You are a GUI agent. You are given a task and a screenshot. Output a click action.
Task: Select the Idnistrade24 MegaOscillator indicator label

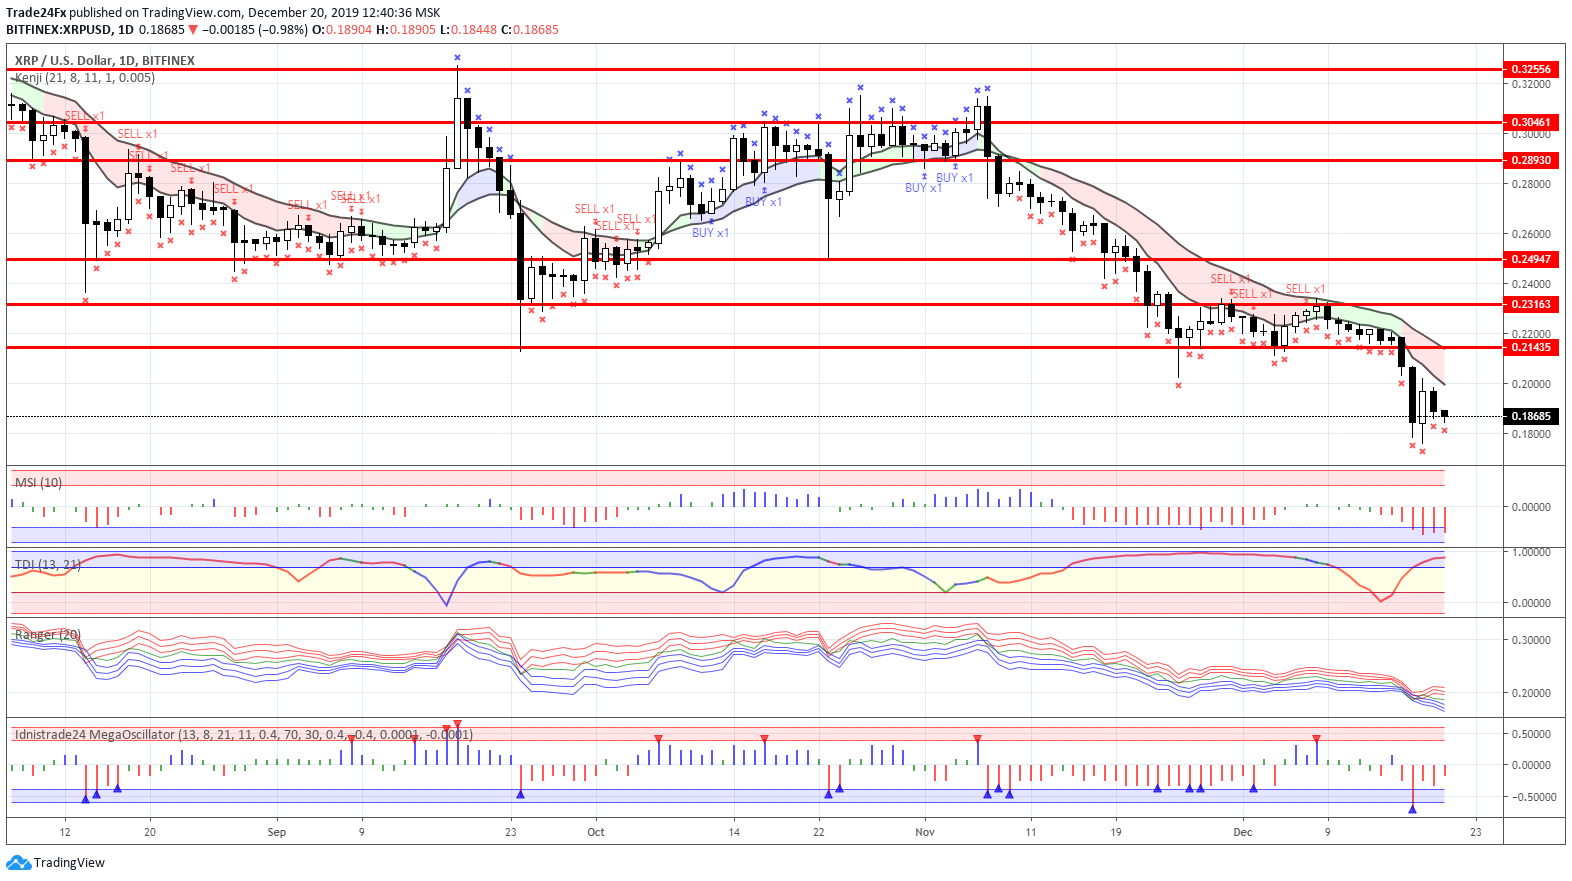(243, 734)
